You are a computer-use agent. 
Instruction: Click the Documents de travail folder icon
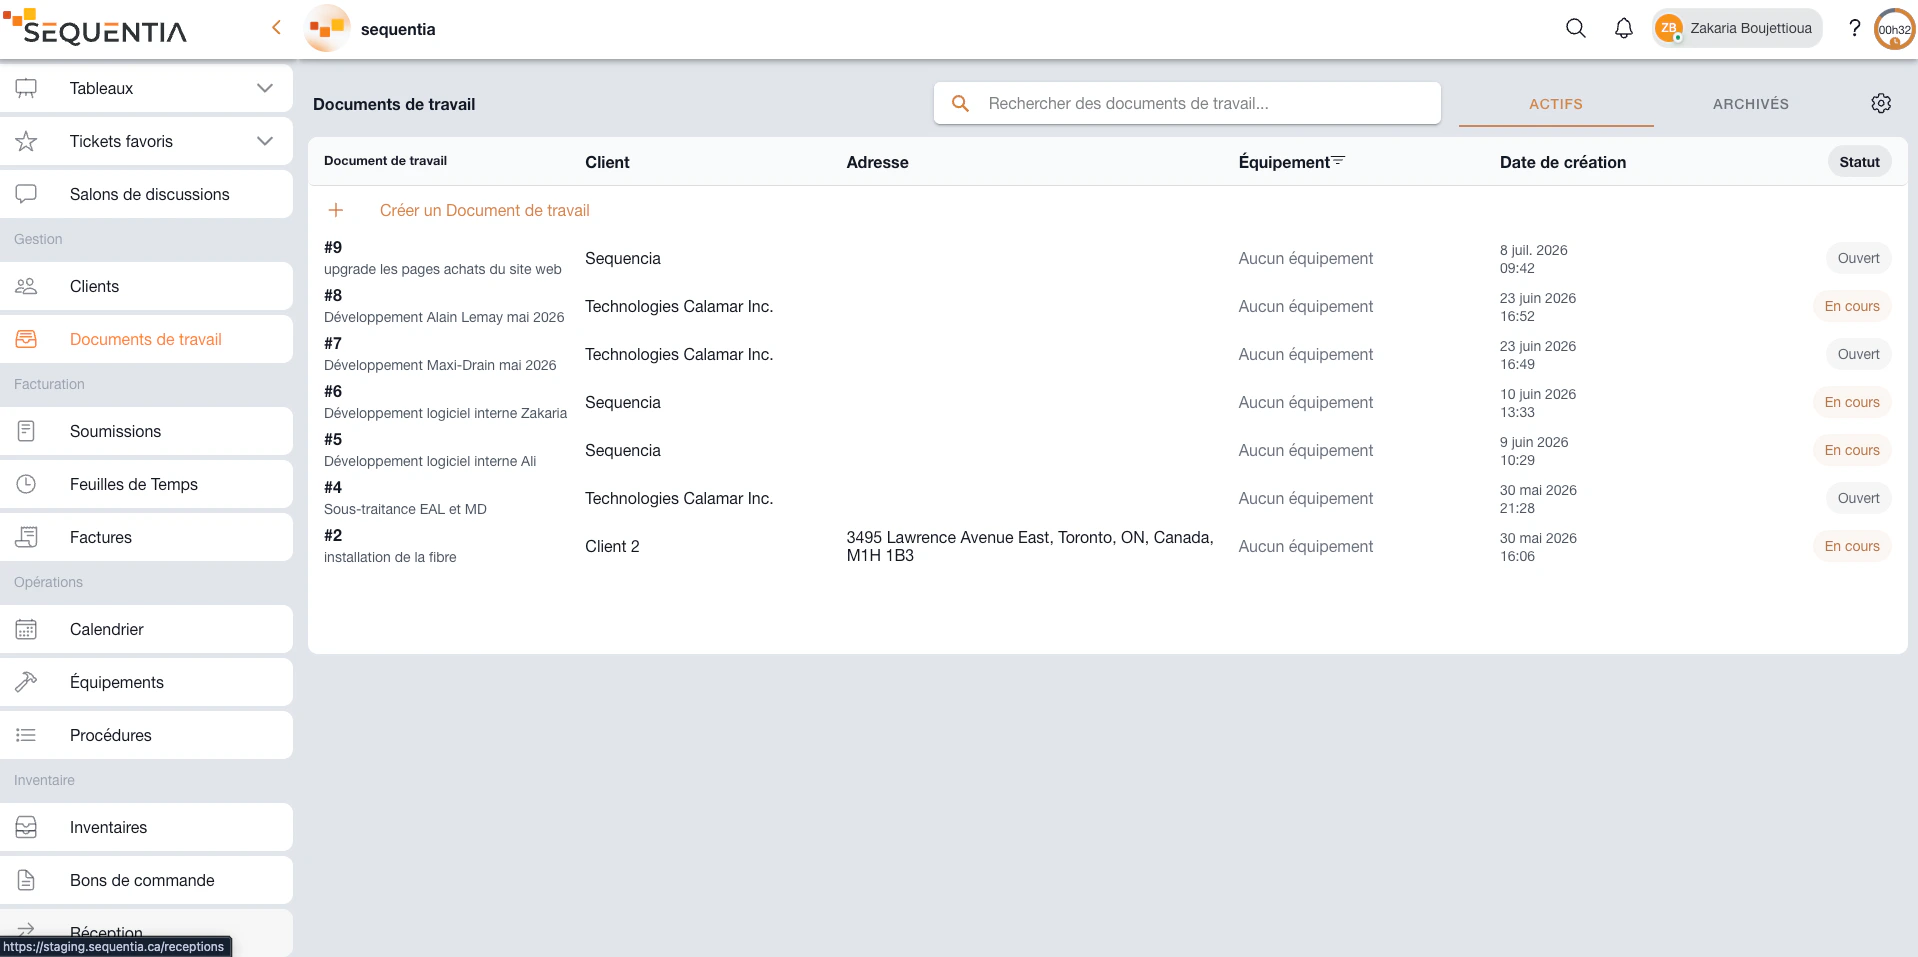tap(26, 339)
